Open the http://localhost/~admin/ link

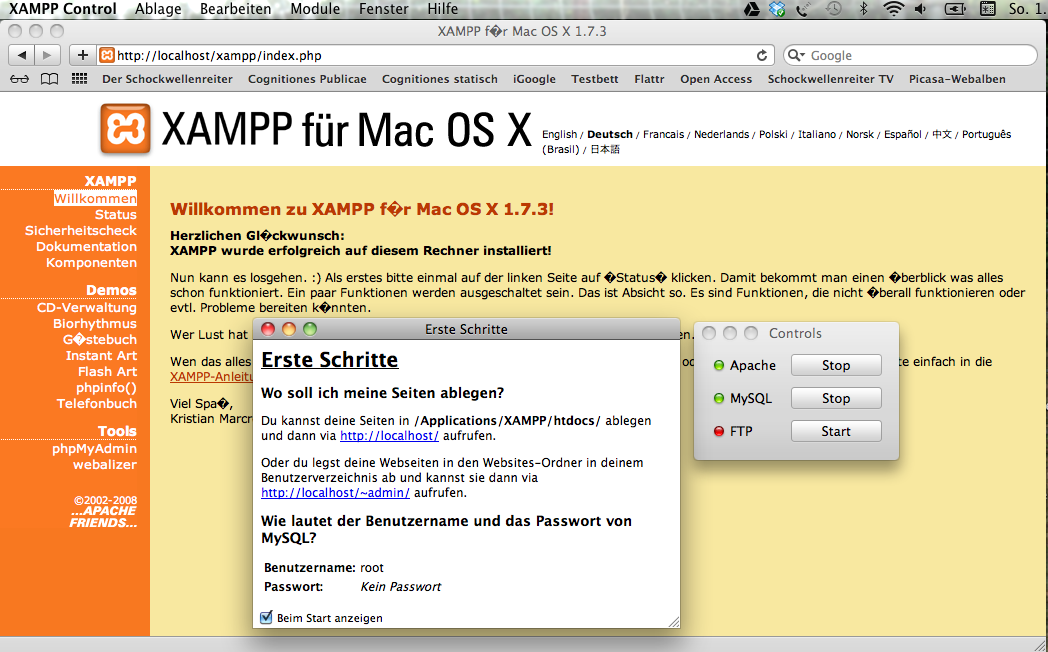click(335, 493)
